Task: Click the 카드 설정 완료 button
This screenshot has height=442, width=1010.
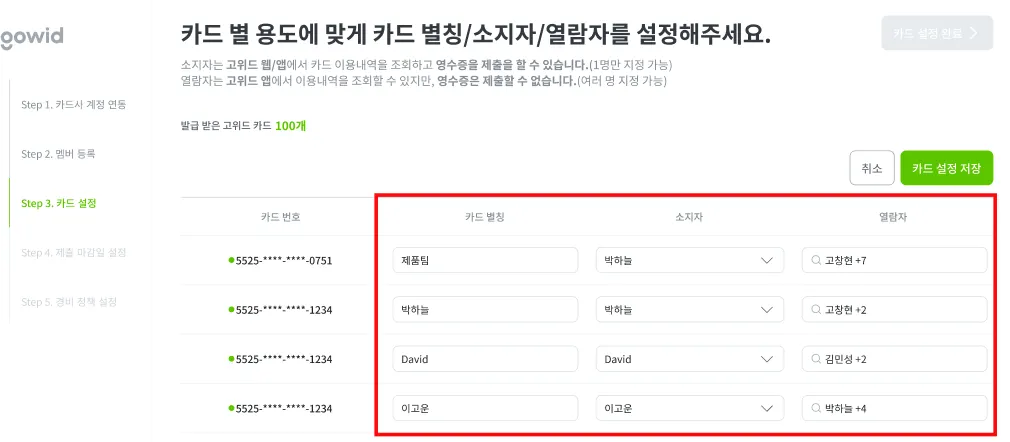Action: [937, 33]
